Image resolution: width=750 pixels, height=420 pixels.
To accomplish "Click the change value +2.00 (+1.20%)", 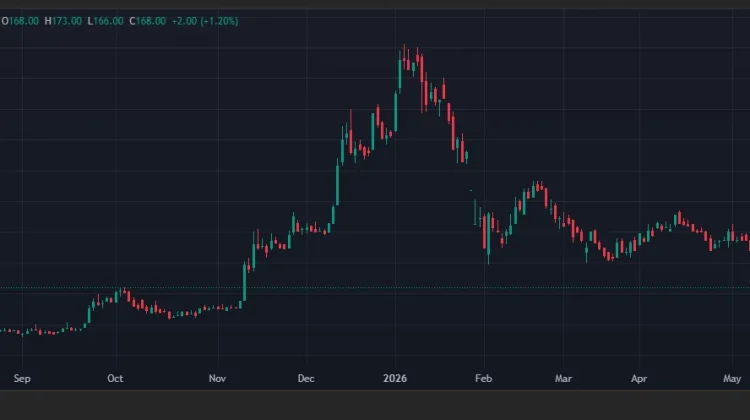I will pyautogui.click(x=205, y=21).
